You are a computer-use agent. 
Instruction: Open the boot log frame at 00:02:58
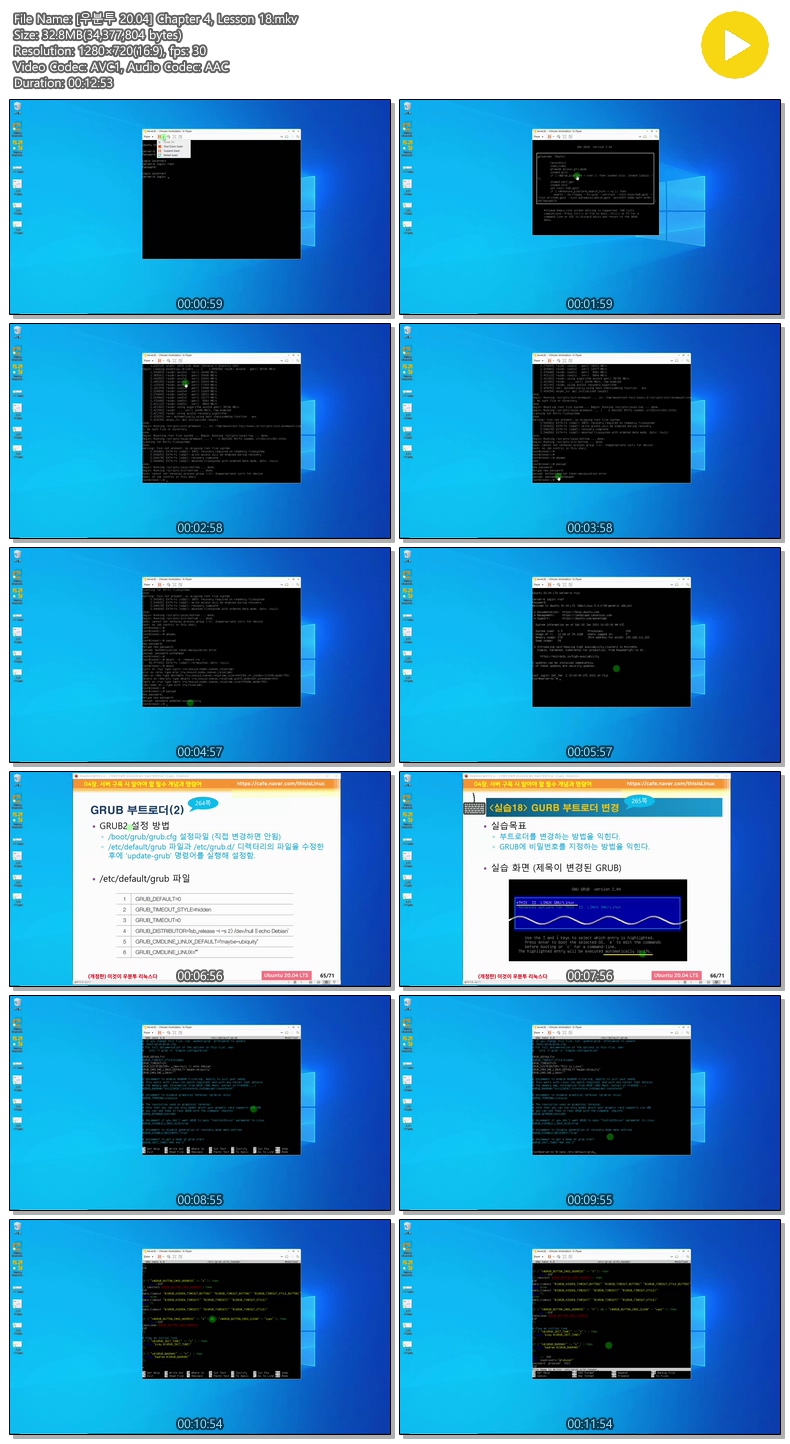point(200,430)
